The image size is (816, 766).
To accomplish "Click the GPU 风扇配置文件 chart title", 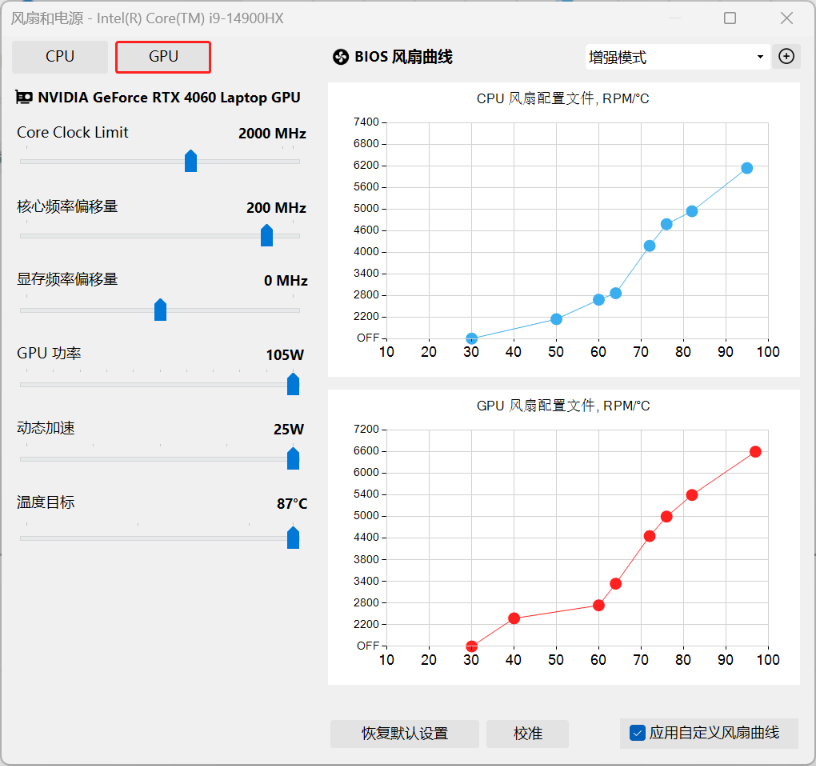I will pyautogui.click(x=563, y=405).
